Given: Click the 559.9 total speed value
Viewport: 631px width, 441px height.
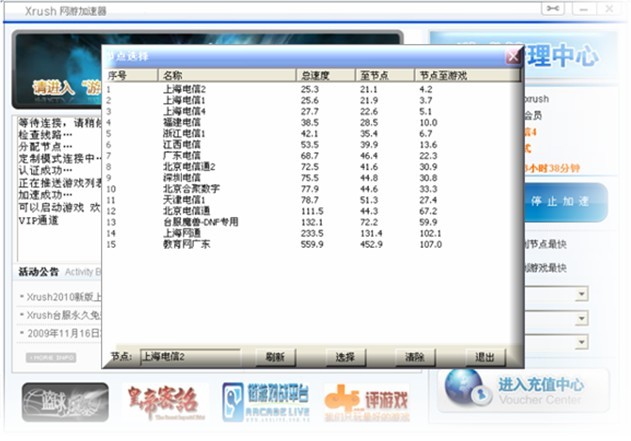Looking at the screenshot, I should coord(312,244).
